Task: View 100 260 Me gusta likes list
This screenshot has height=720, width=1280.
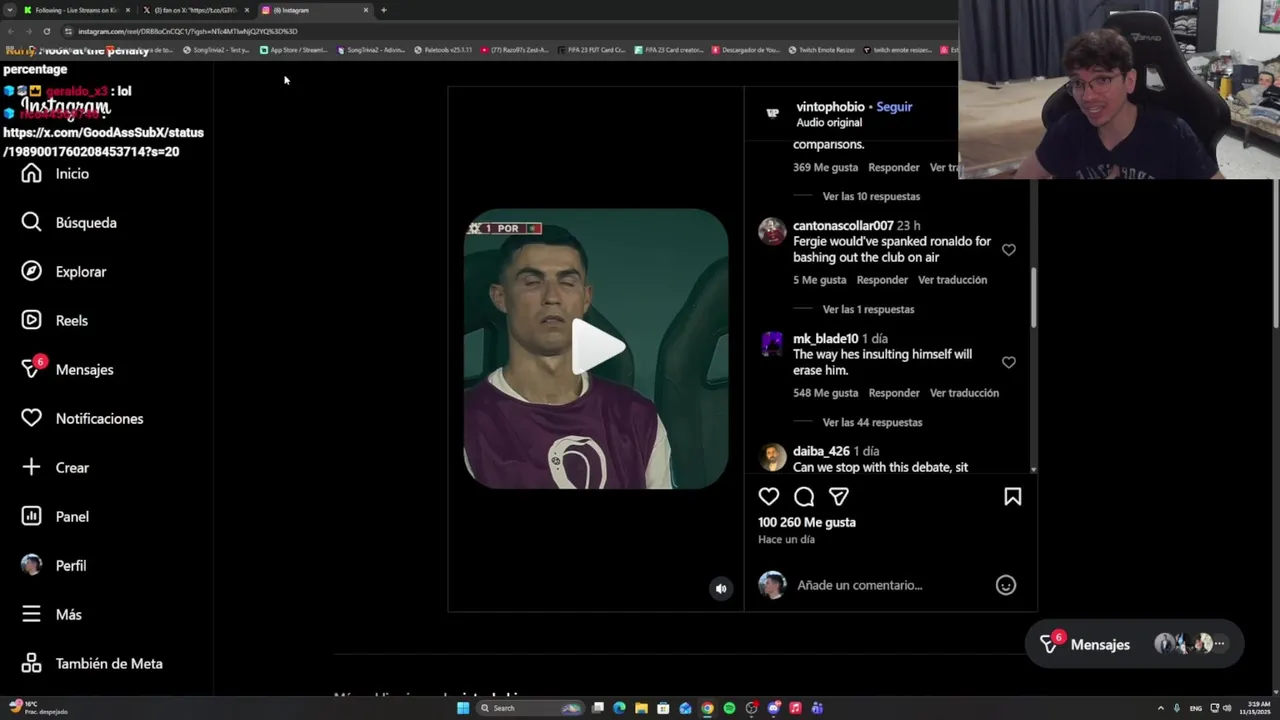Action: (807, 522)
